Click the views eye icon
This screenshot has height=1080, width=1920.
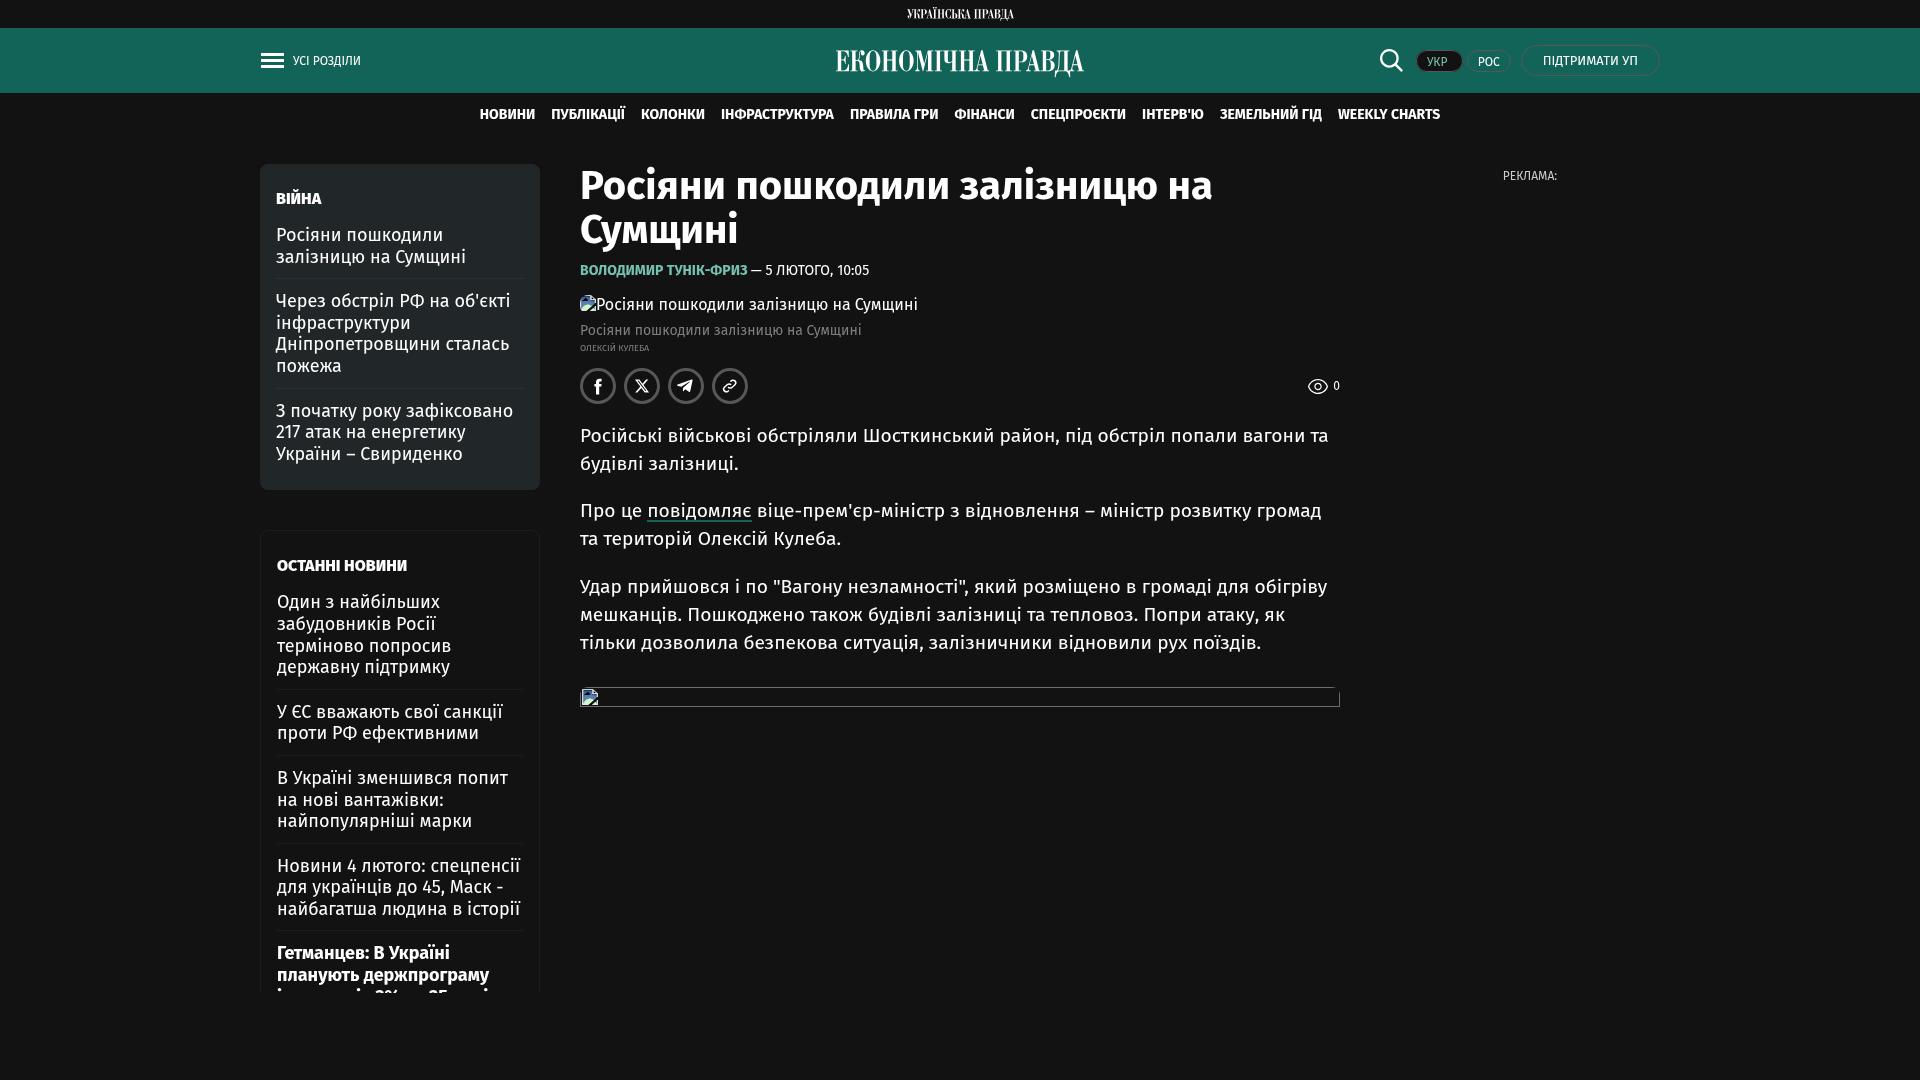(x=1318, y=387)
